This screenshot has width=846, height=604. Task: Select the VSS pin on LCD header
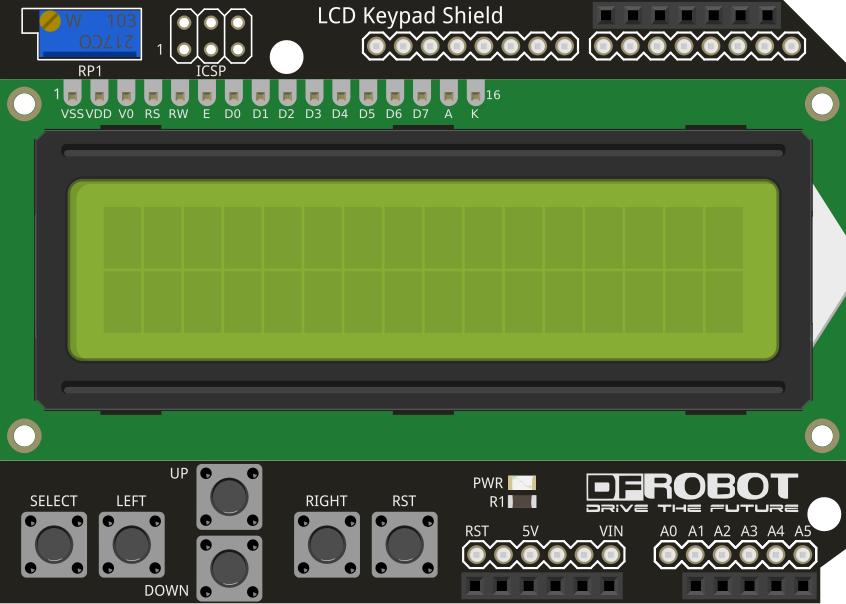[72, 93]
